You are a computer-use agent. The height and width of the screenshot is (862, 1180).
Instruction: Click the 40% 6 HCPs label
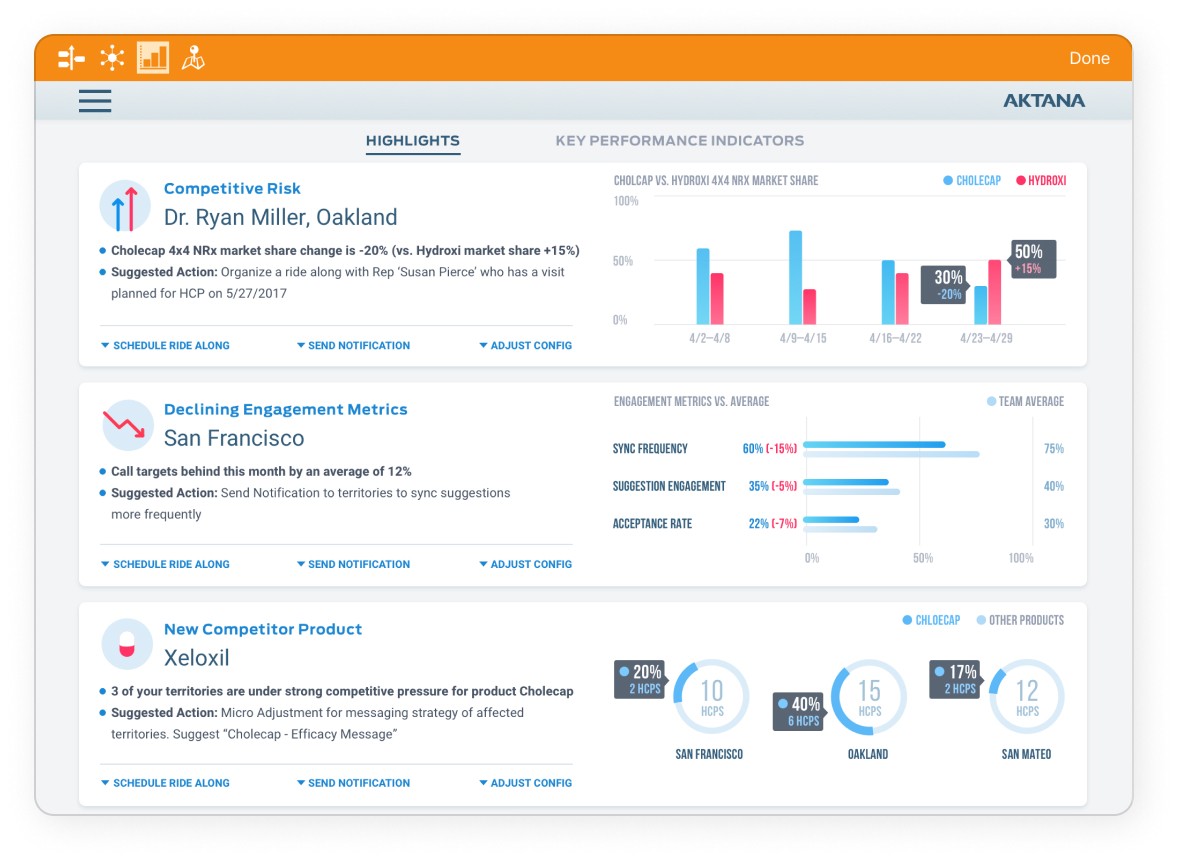799,711
